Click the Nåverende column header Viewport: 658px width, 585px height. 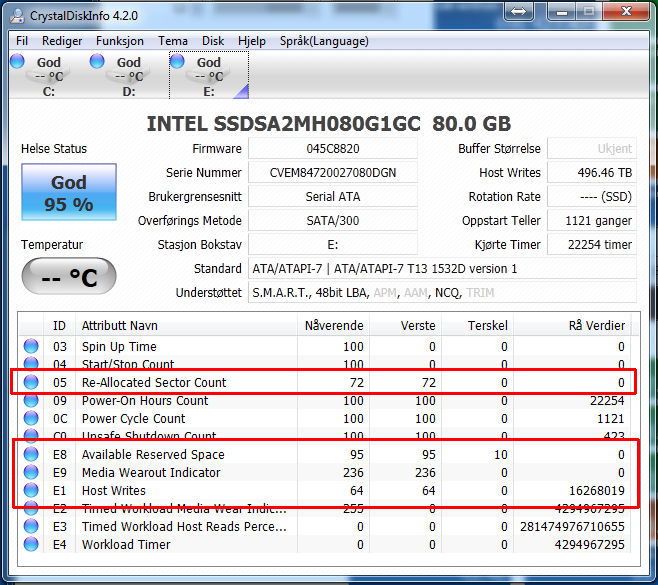pos(333,325)
